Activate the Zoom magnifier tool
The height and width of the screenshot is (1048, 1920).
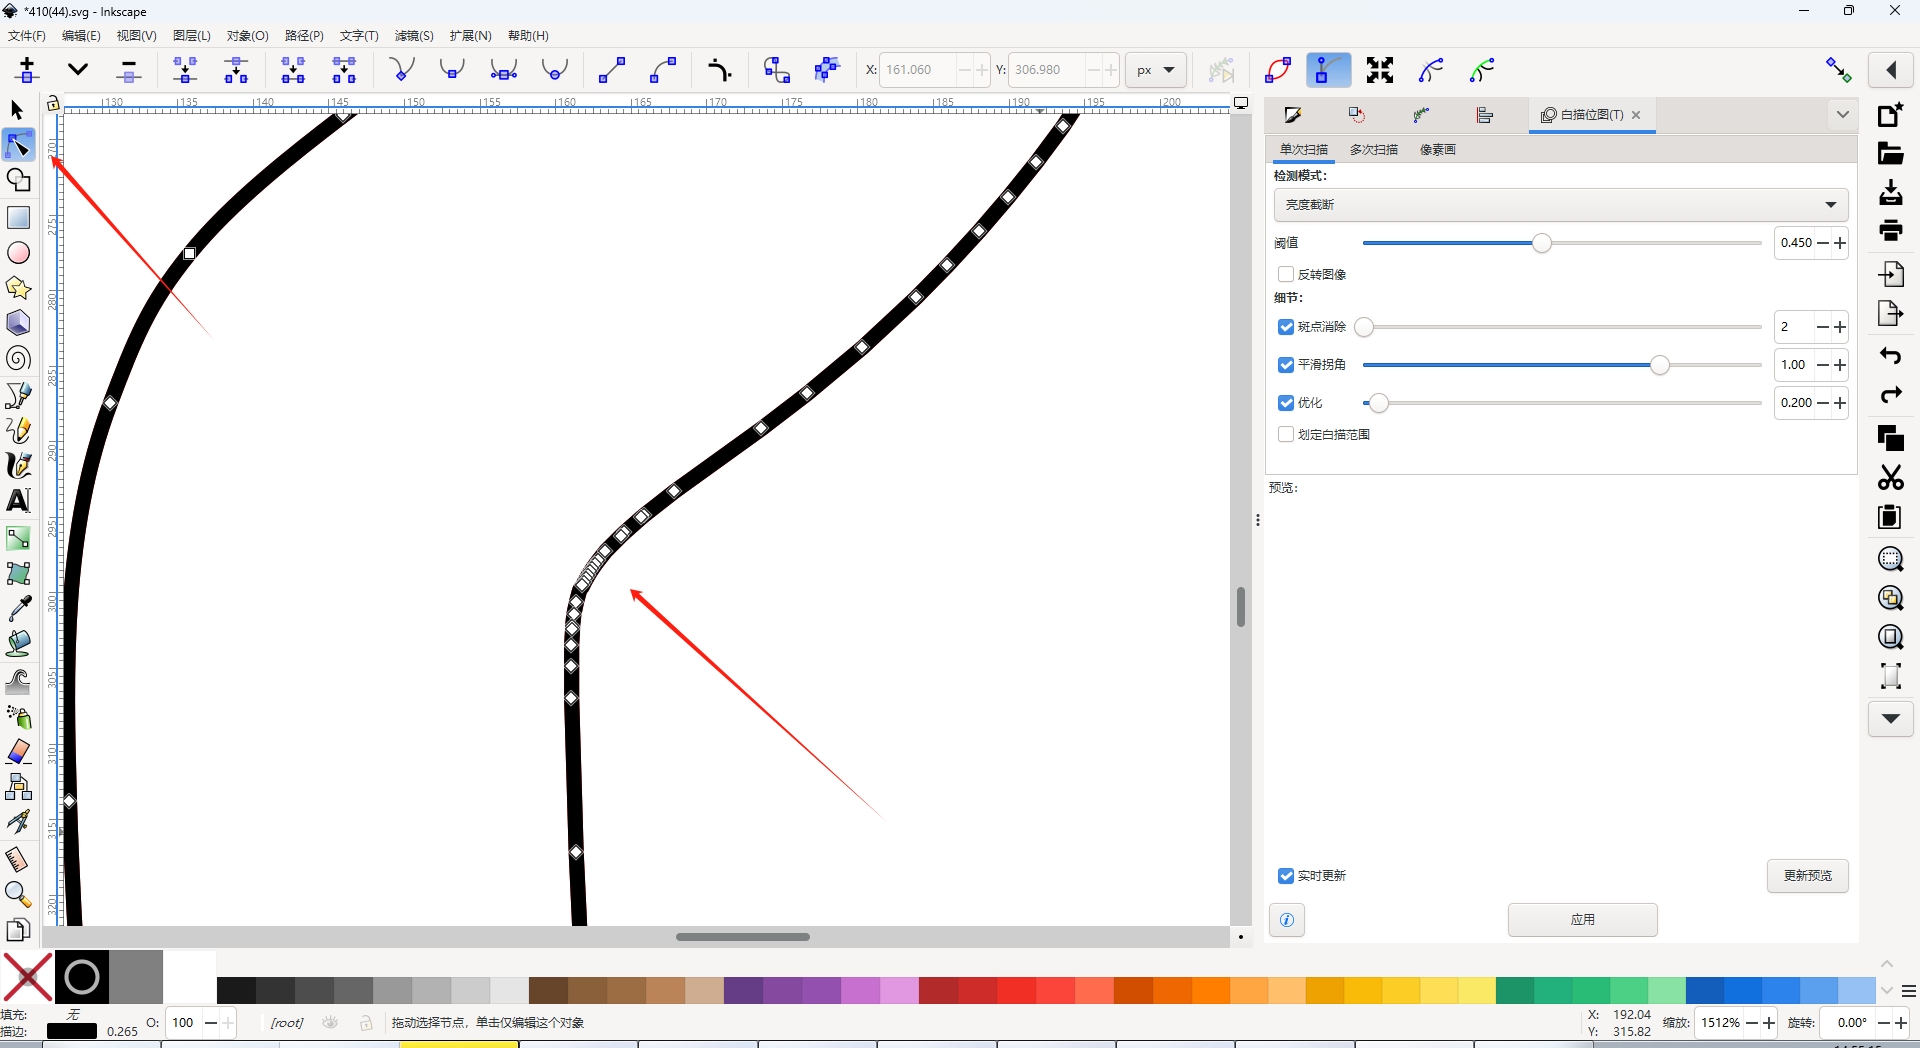[x=18, y=894]
